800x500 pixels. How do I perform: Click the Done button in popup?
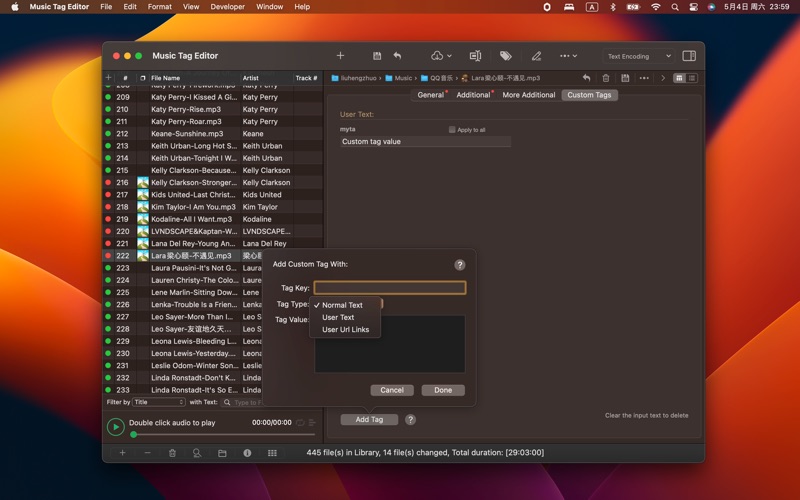(x=443, y=390)
